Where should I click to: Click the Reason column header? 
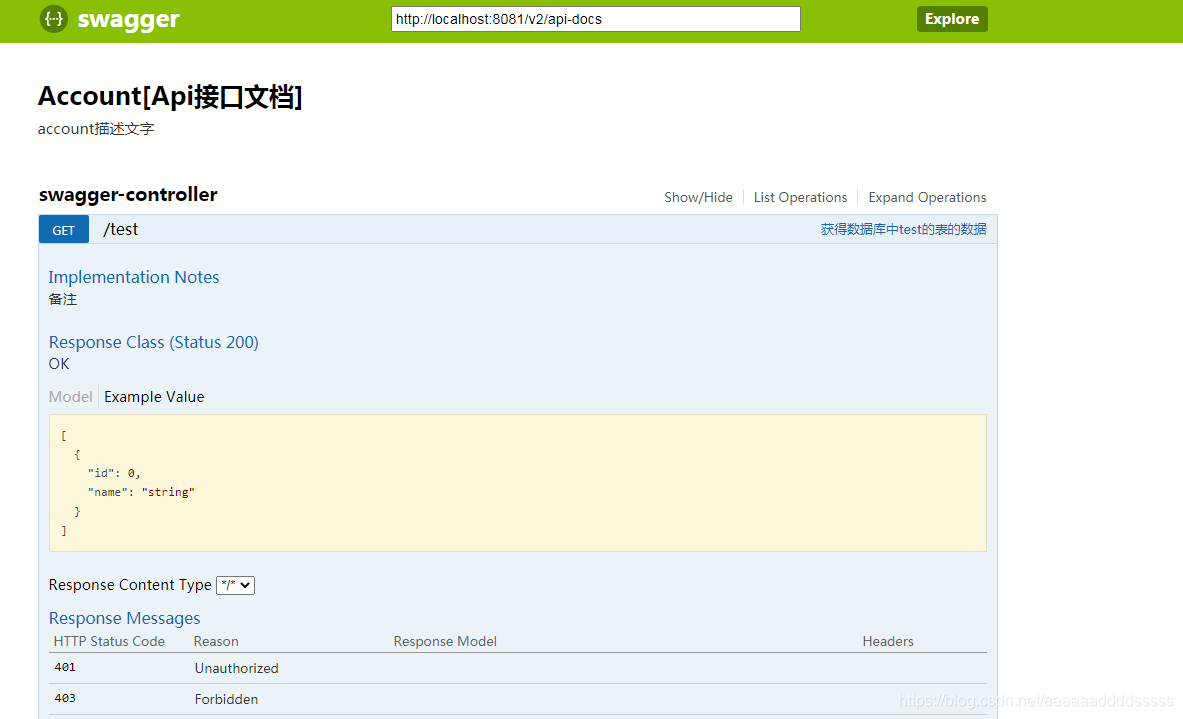pos(216,641)
